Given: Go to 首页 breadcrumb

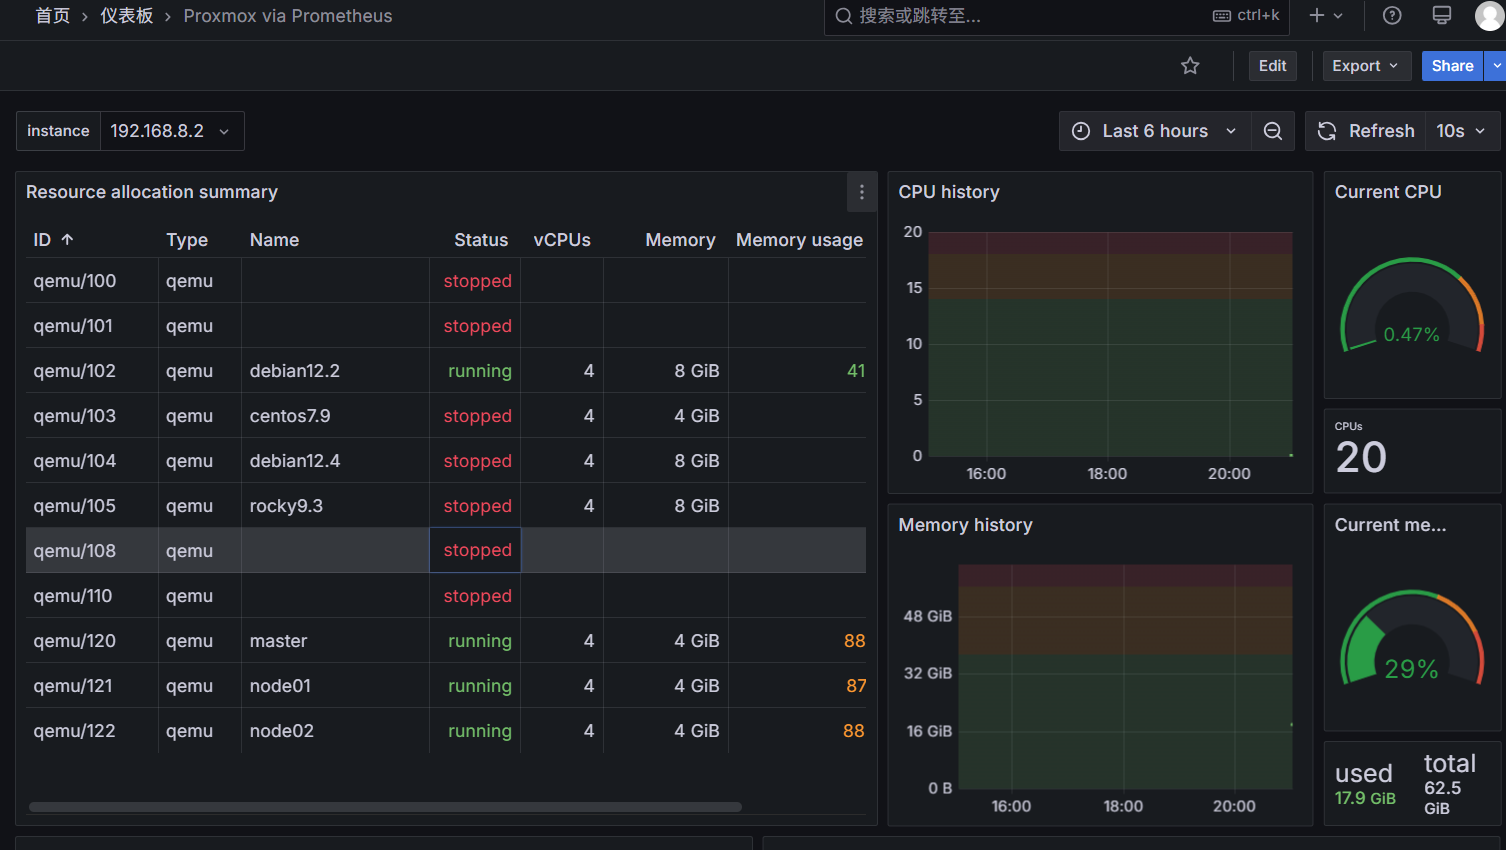Looking at the screenshot, I should 52,16.
